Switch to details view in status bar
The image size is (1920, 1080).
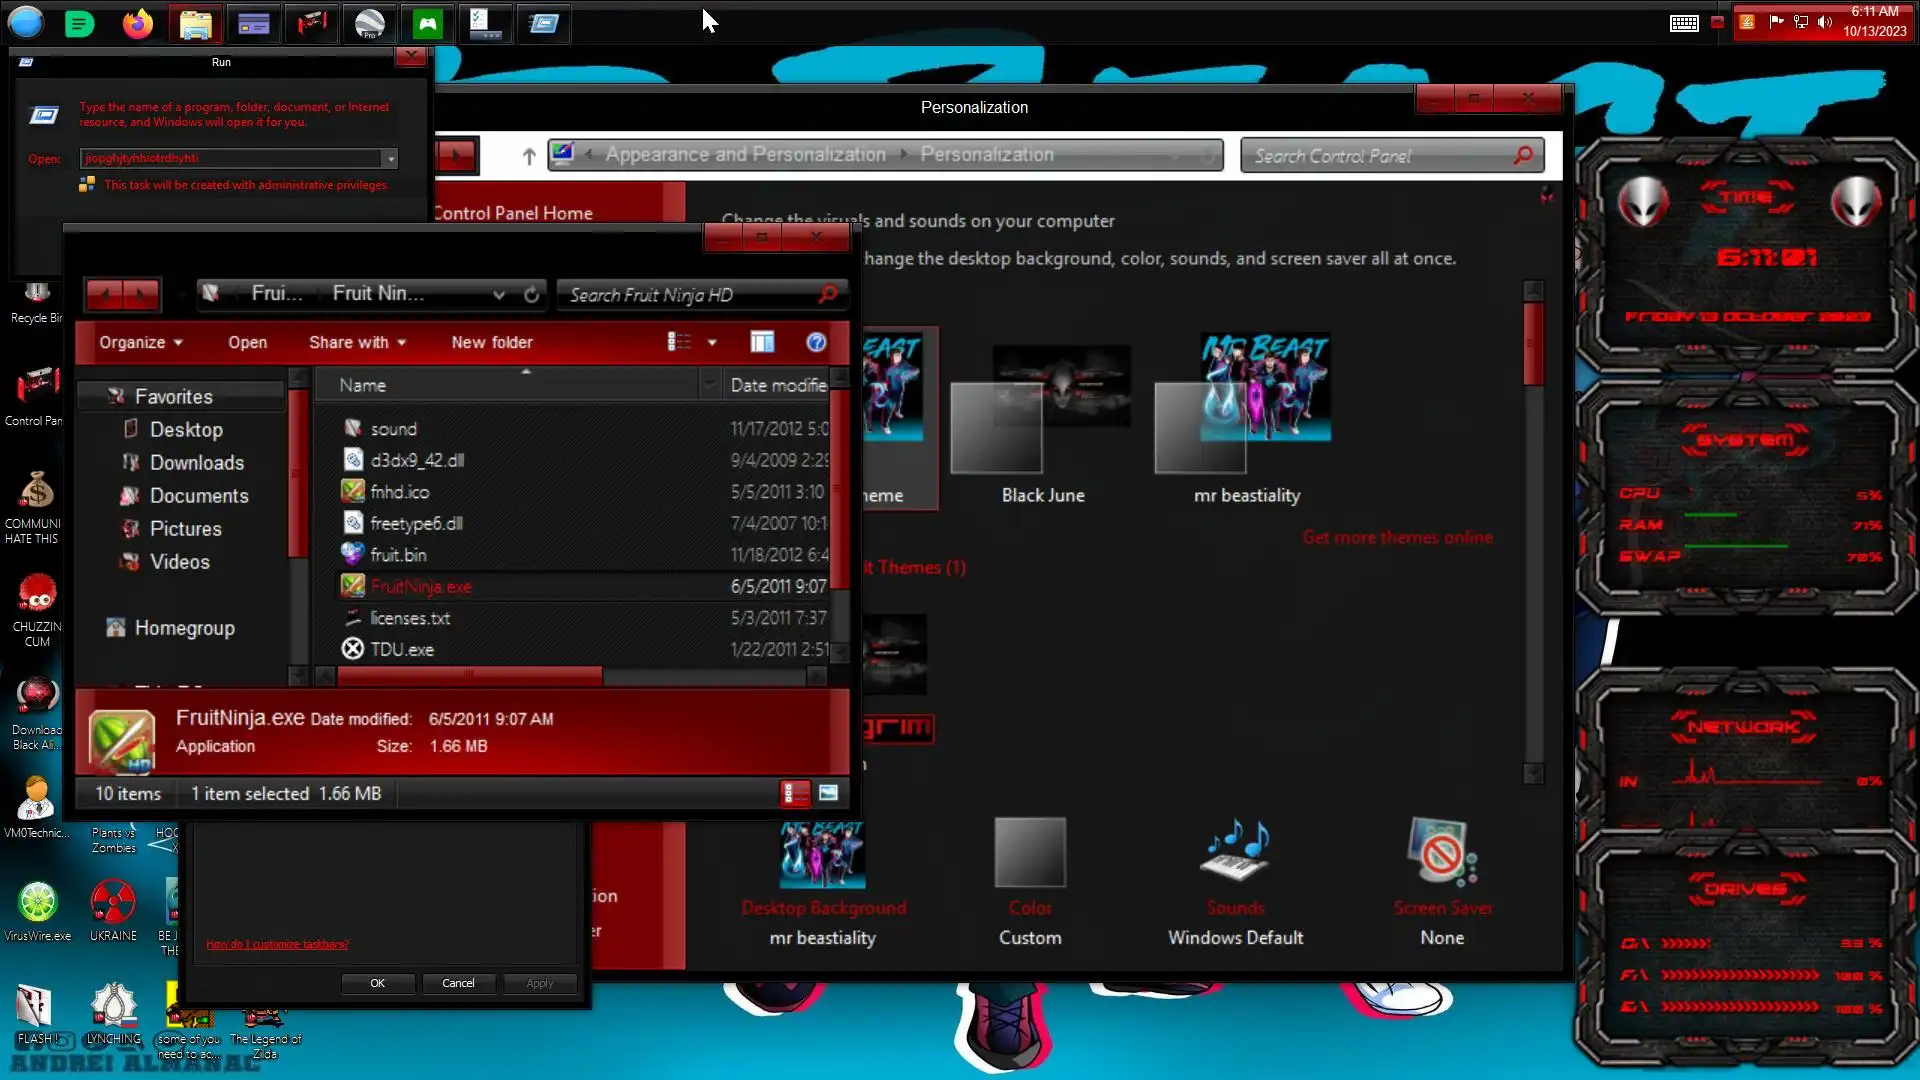click(x=794, y=793)
